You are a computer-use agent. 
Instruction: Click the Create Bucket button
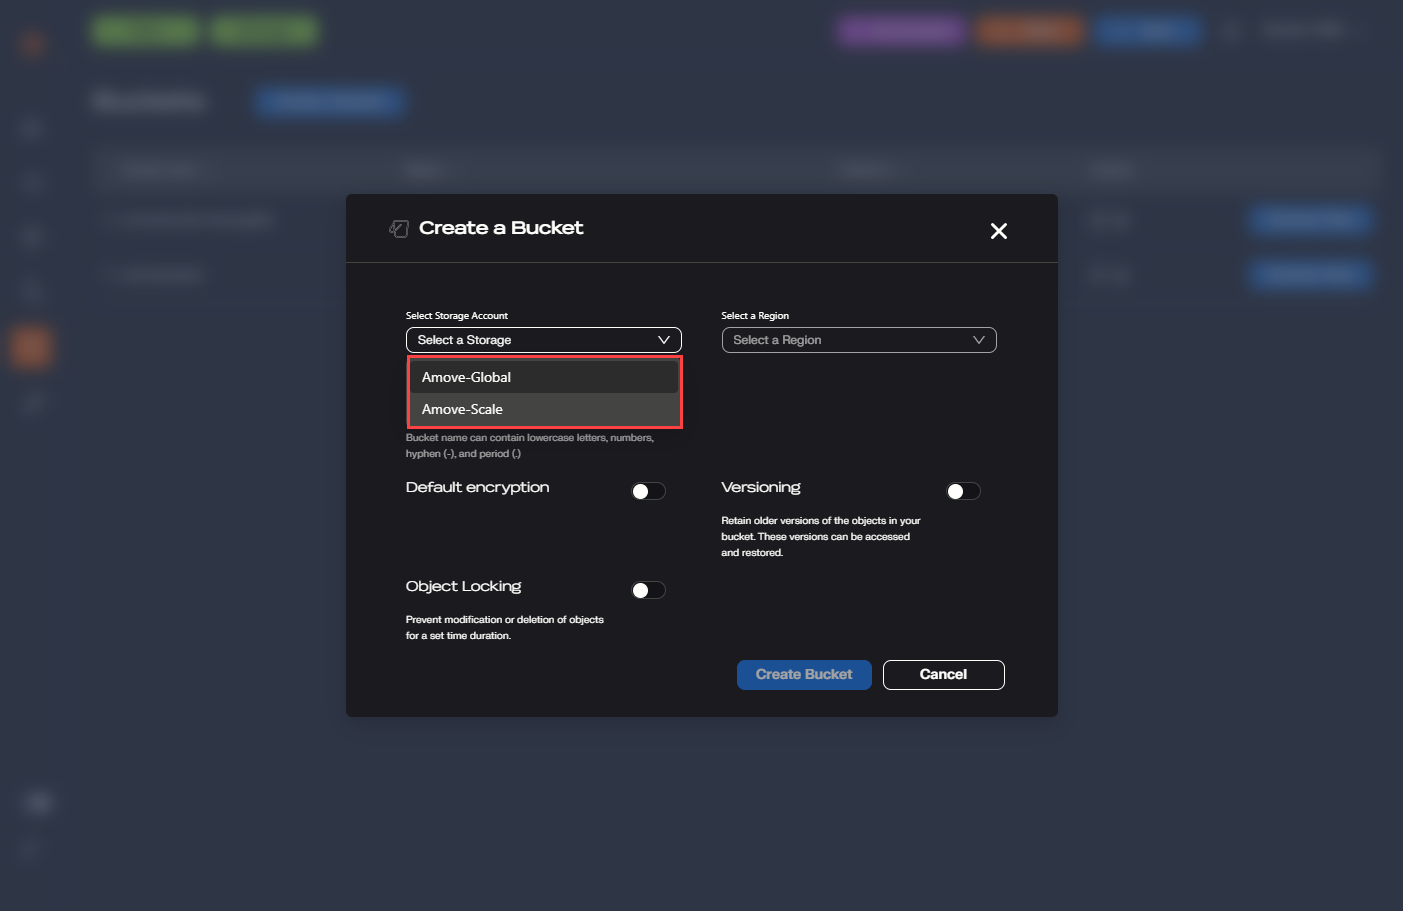point(803,675)
